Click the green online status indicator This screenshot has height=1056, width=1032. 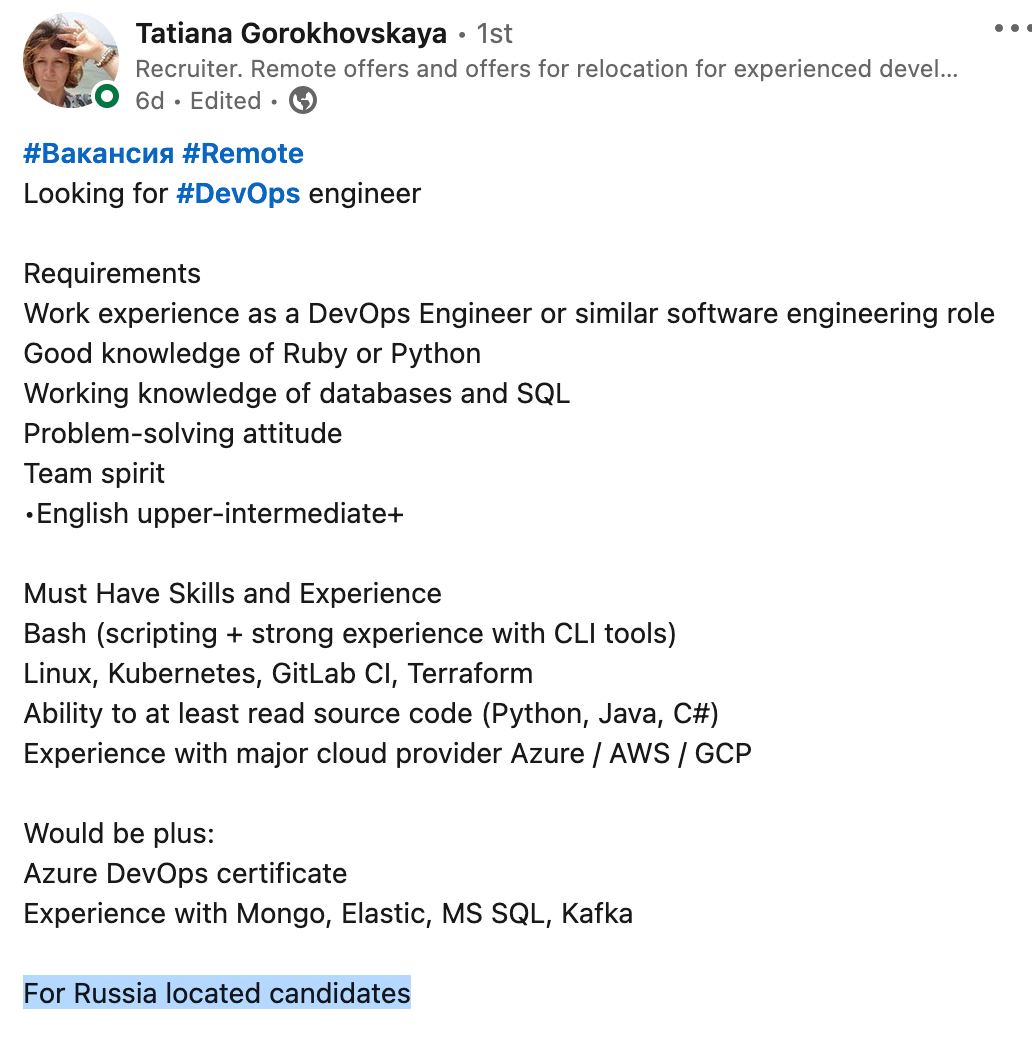pyautogui.click(x=106, y=96)
